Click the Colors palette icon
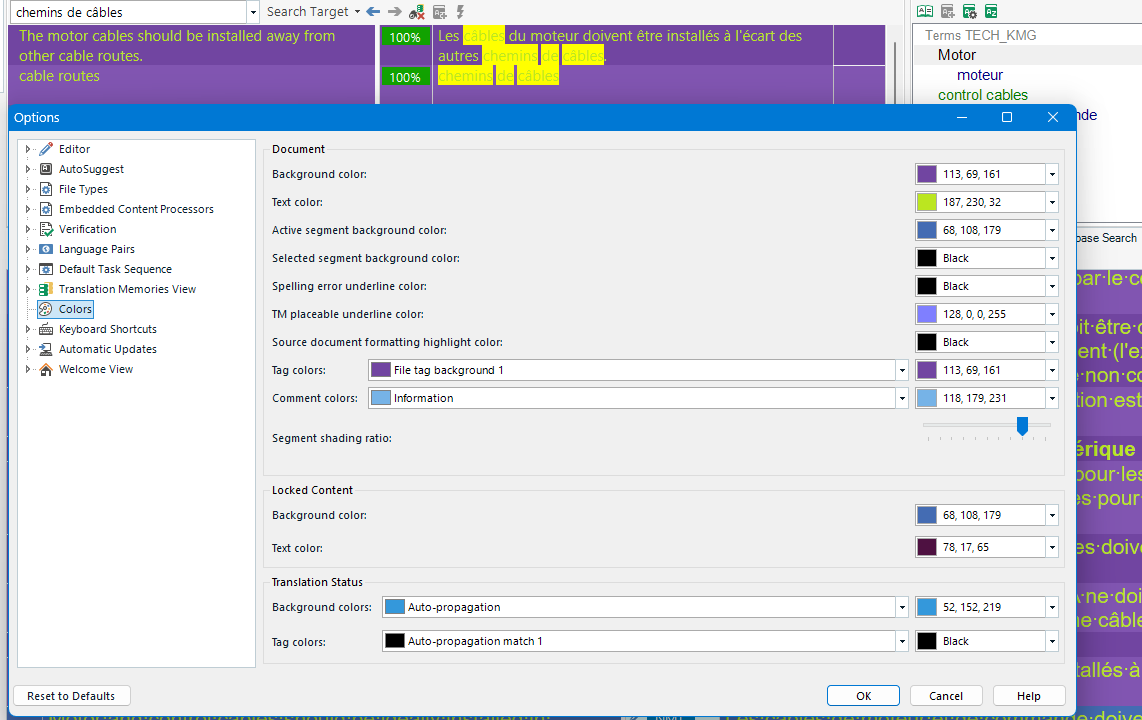 click(x=46, y=309)
